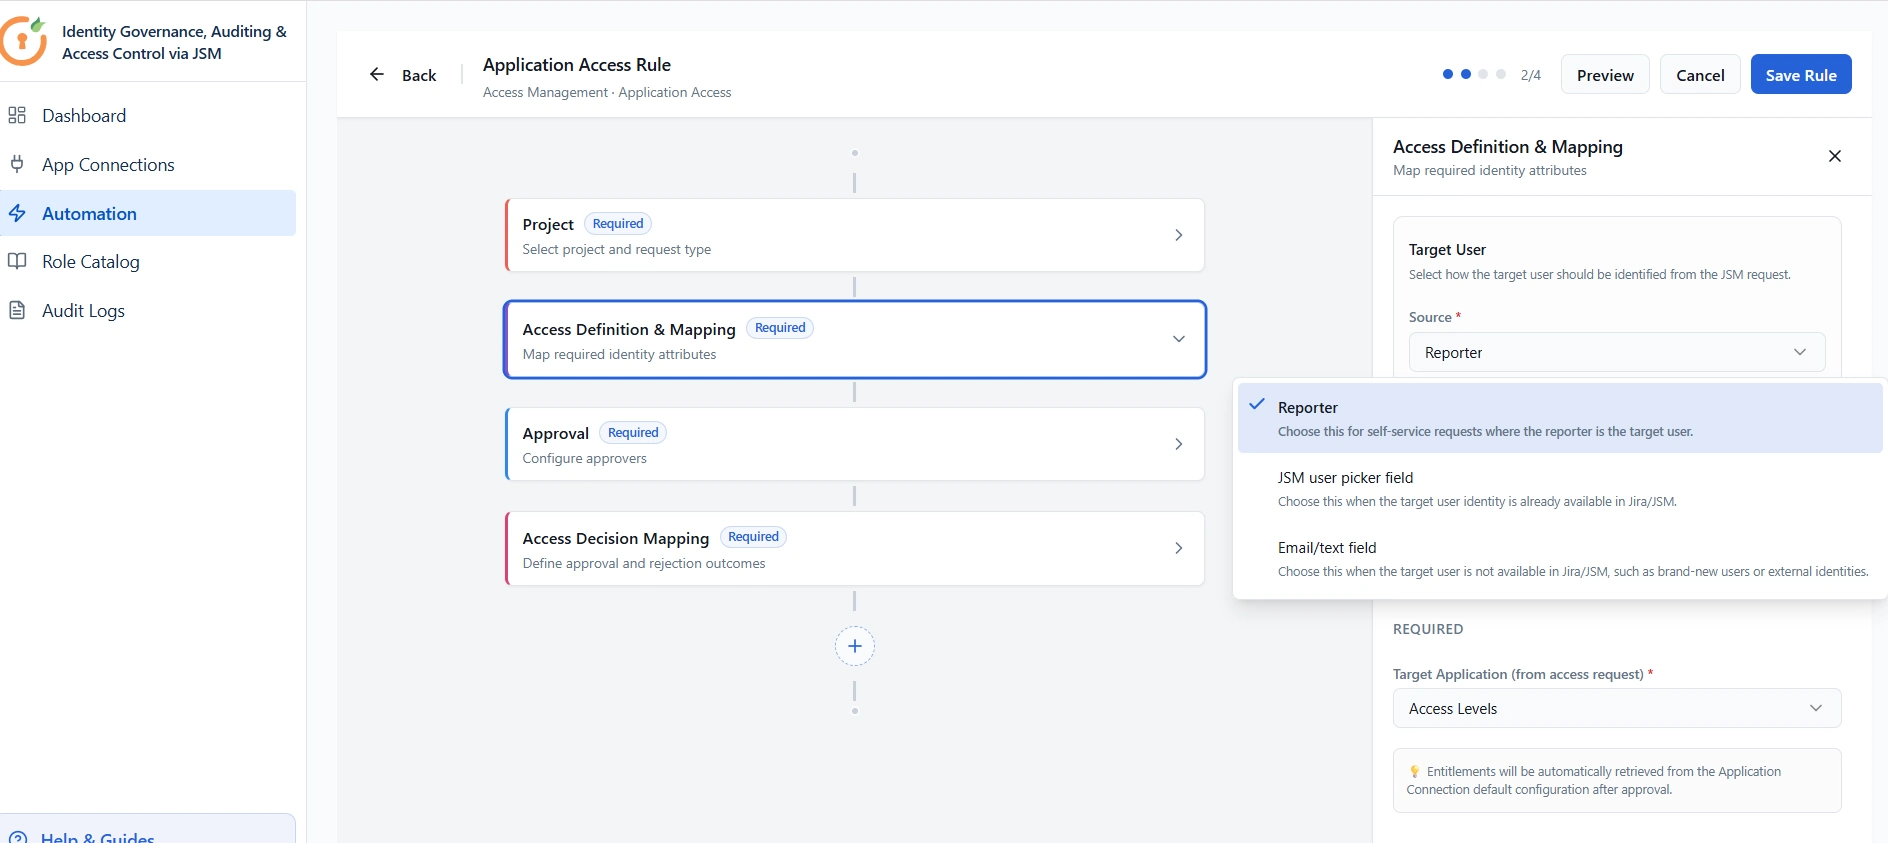Click the Application Access Rule title
This screenshot has height=843, width=1888.
[577, 64]
